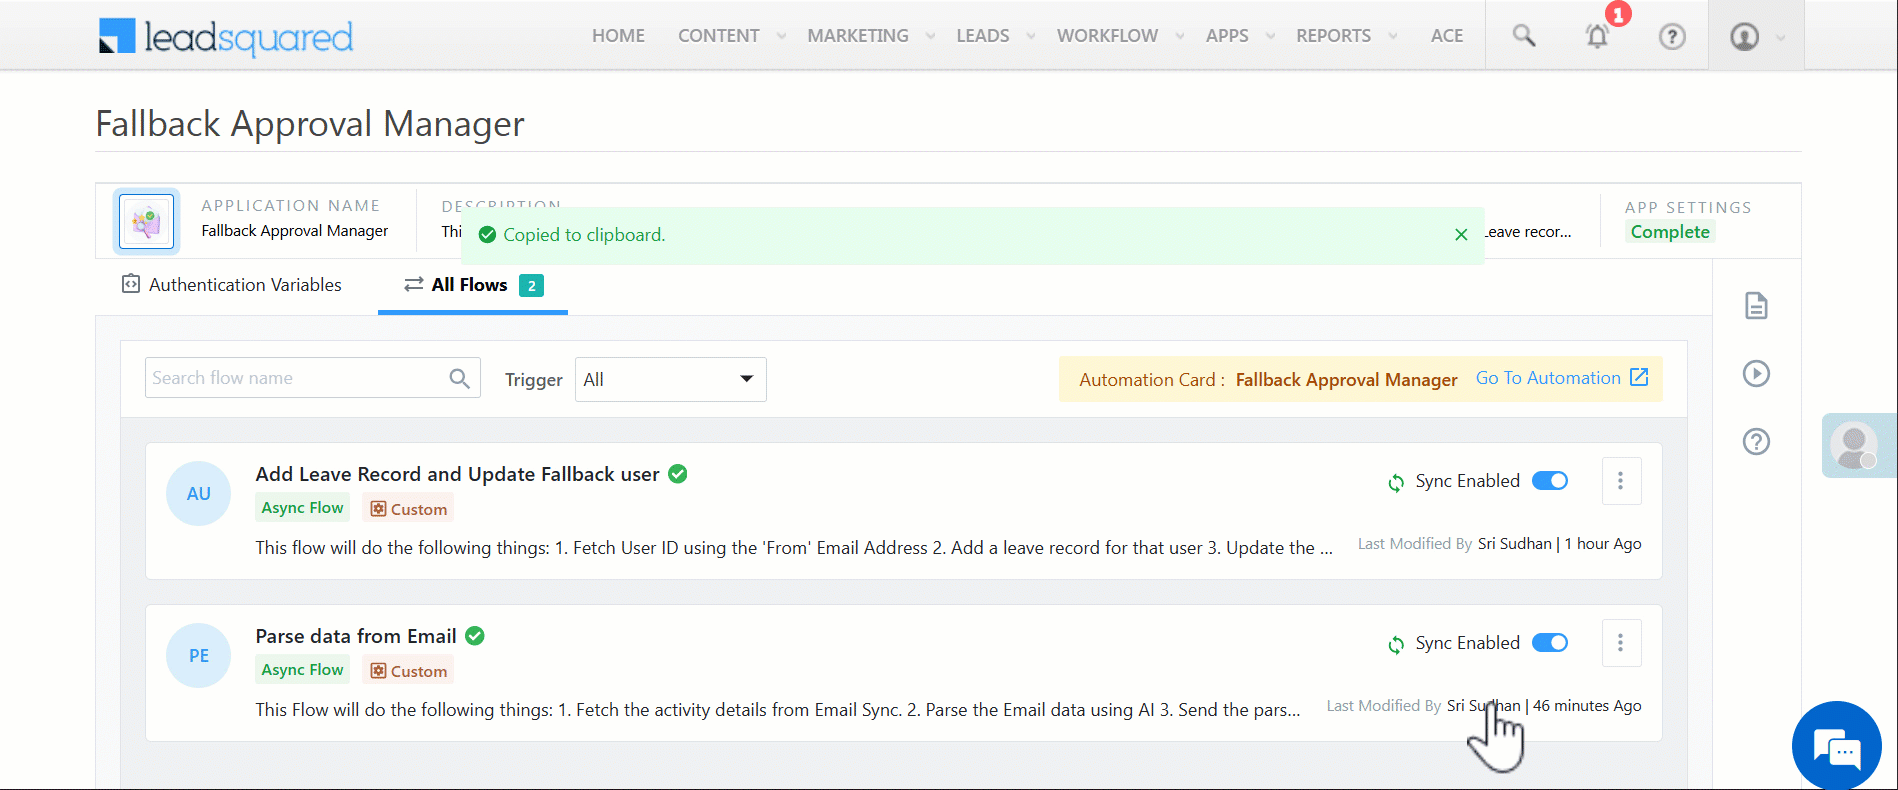Image resolution: width=1898 pixels, height=790 pixels.
Task: Open Add Leave Record and Update Fallback user flow
Action: click(x=457, y=474)
